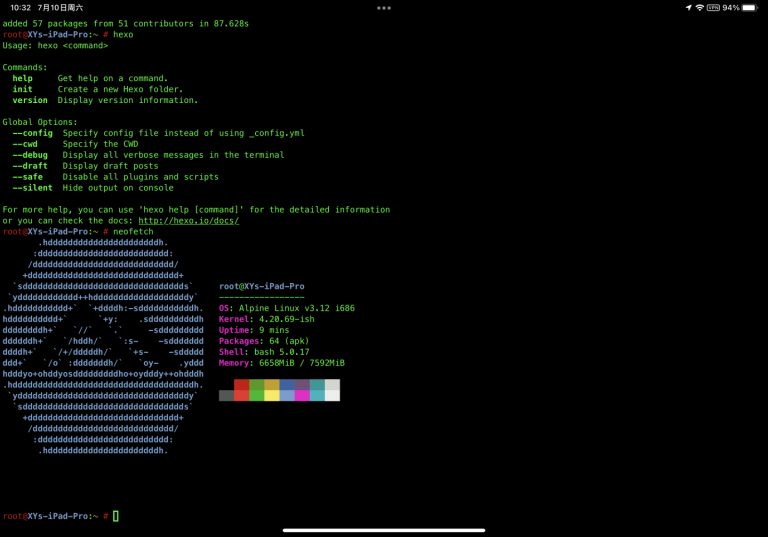Click the 'init' command in Hexo help
Viewport: 768px width, 537px height.
[x=22, y=89]
